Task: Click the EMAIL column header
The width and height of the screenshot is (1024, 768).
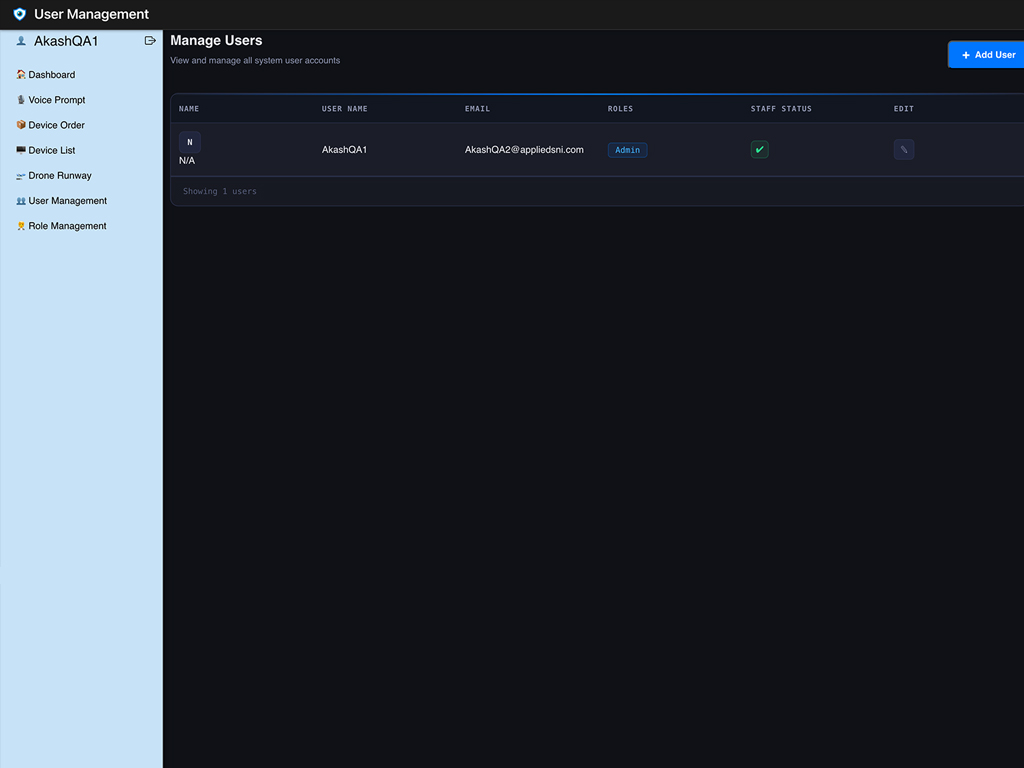Action: tap(477, 108)
